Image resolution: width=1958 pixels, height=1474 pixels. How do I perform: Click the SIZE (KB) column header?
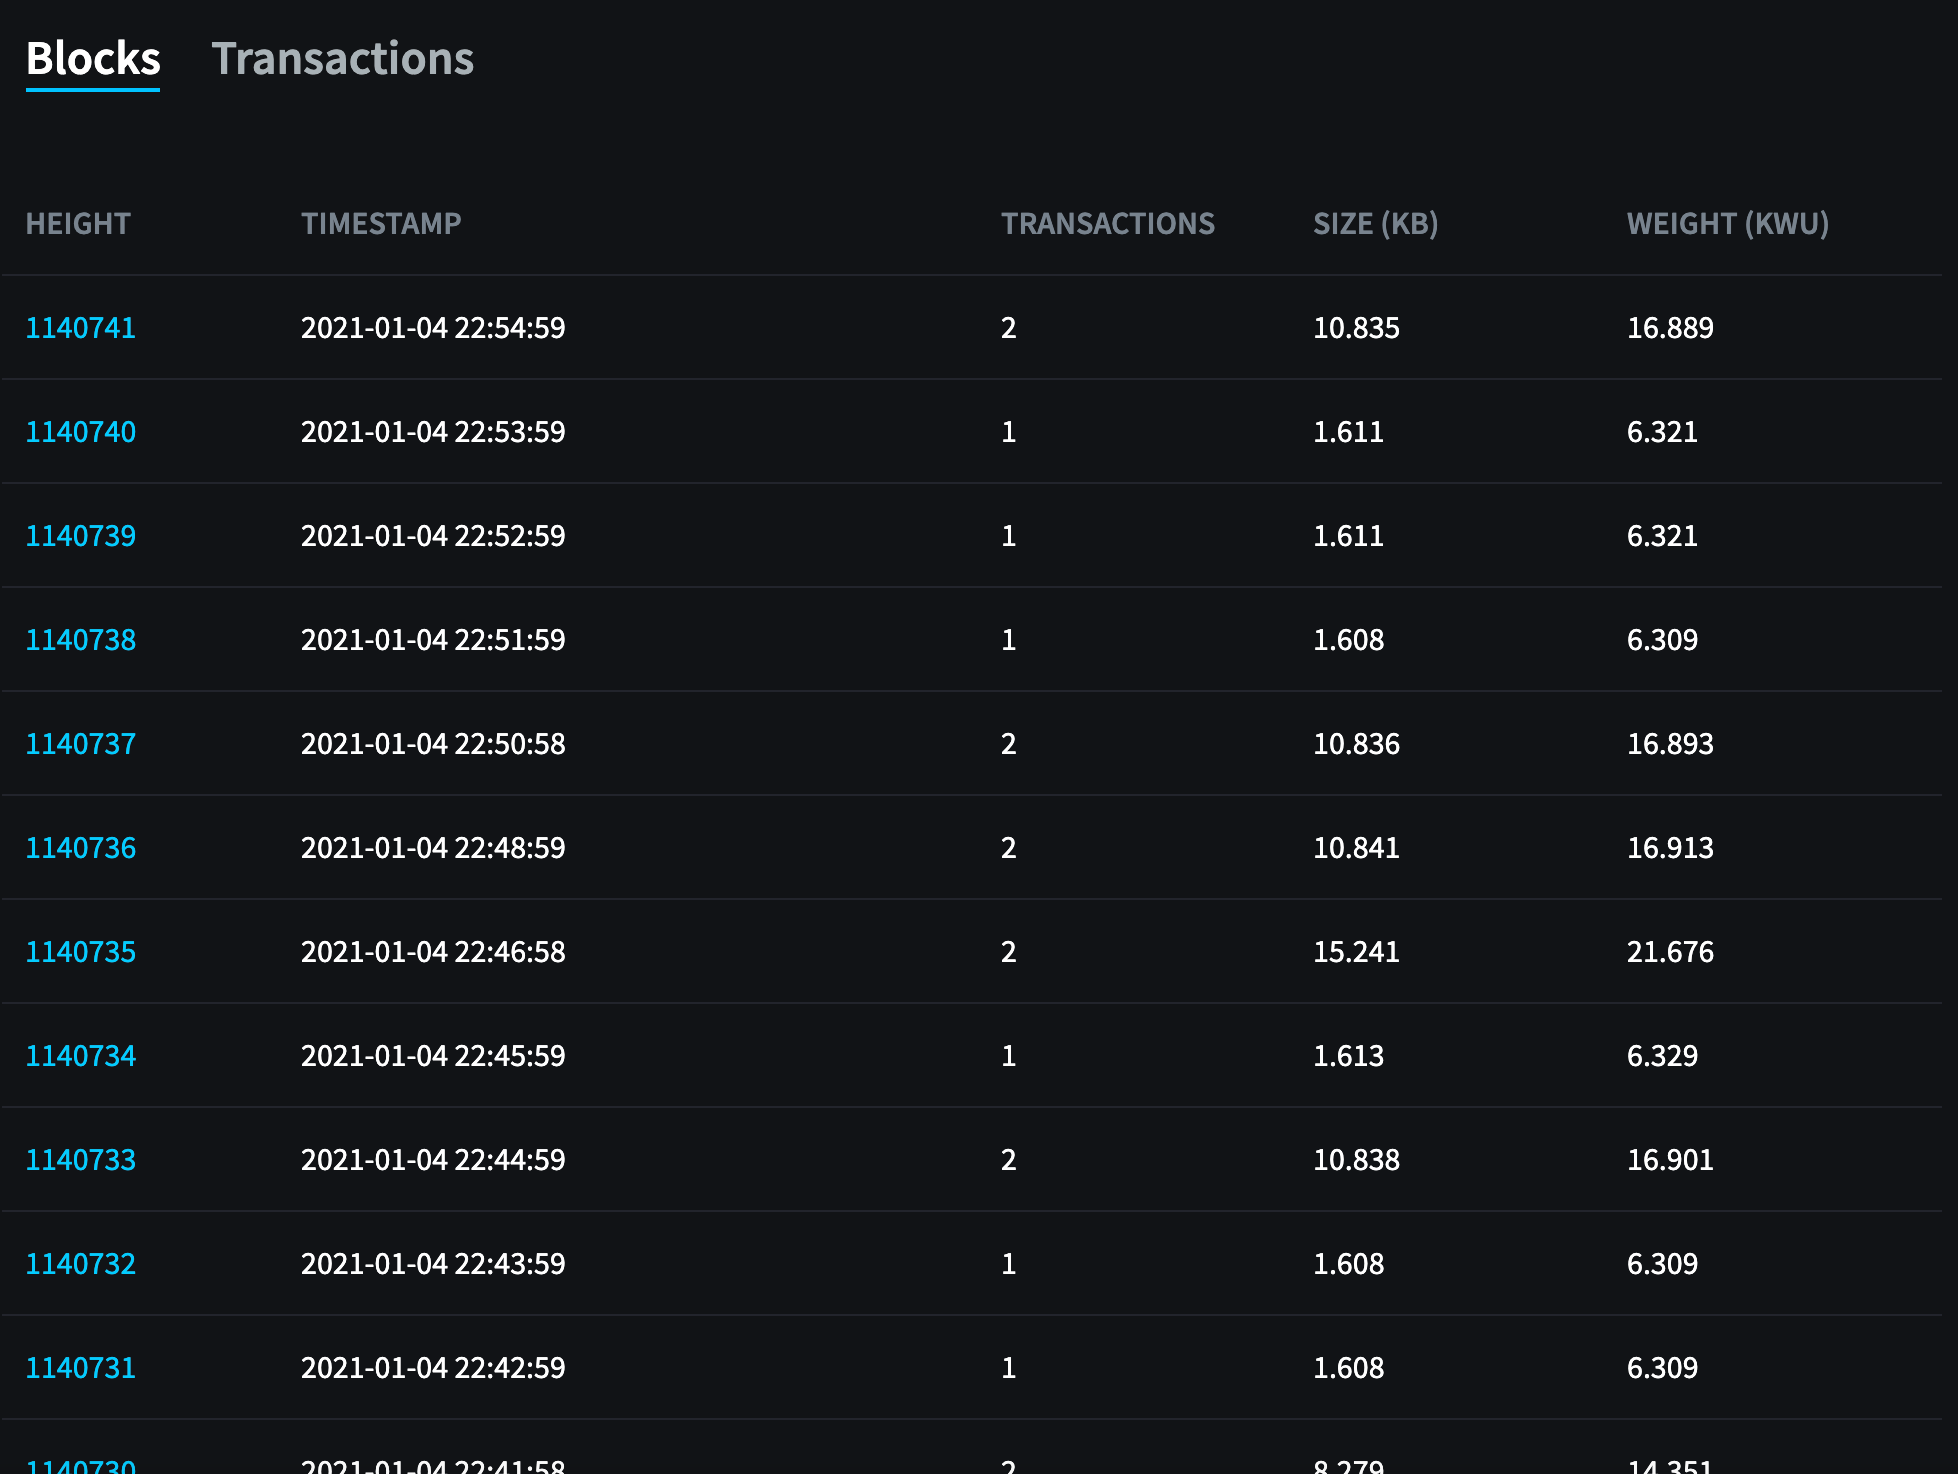pos(1376,223)
